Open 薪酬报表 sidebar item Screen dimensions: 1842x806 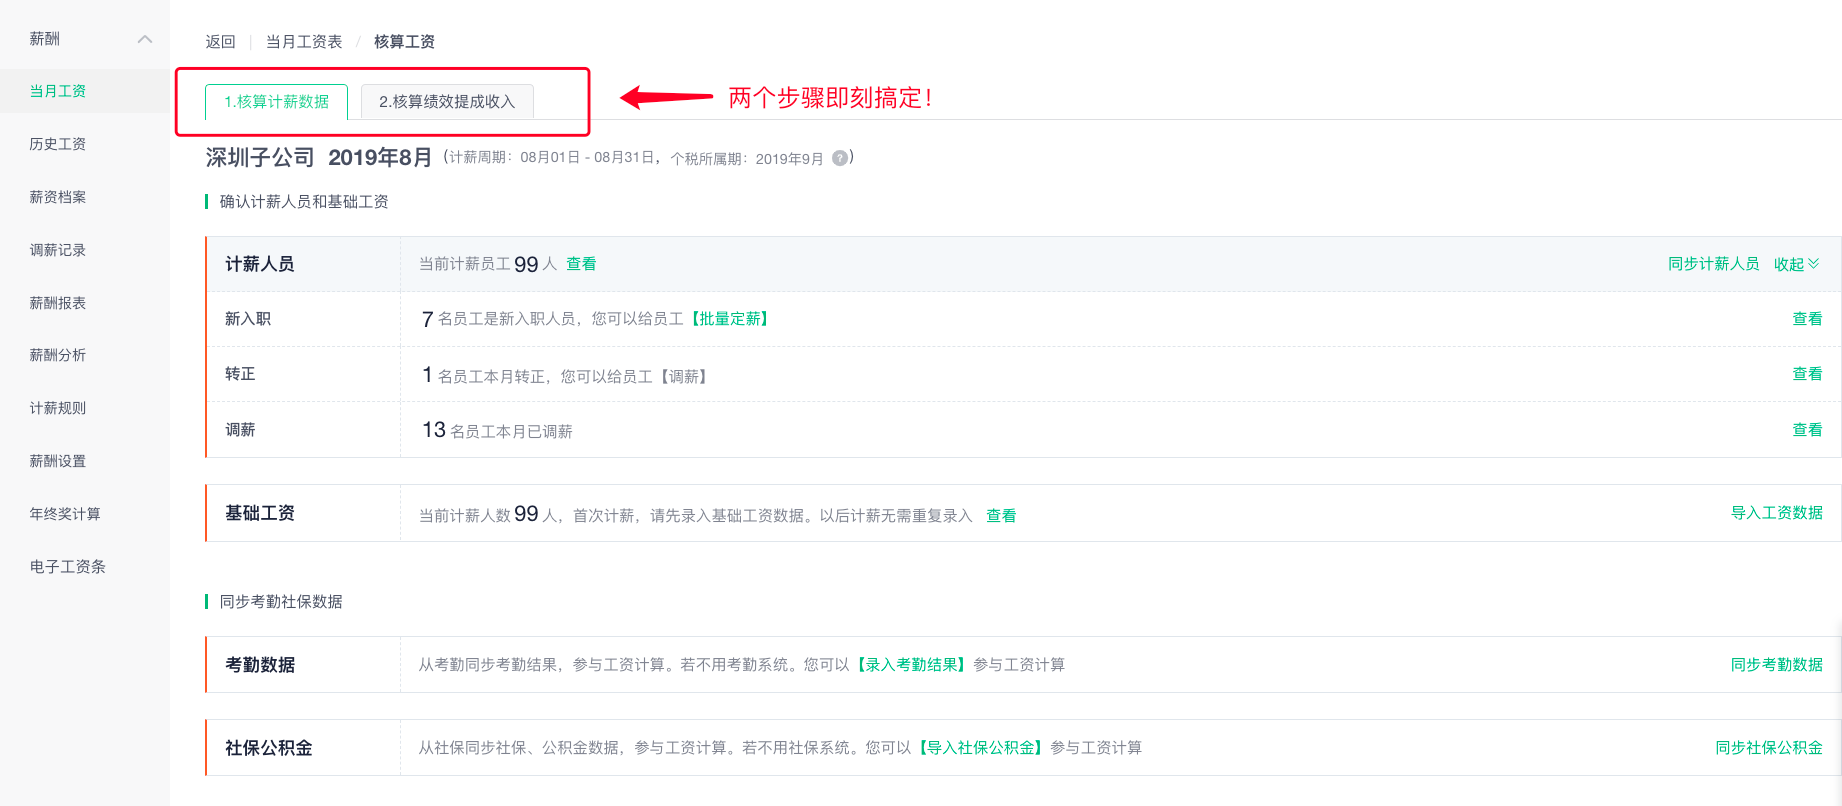58,303
